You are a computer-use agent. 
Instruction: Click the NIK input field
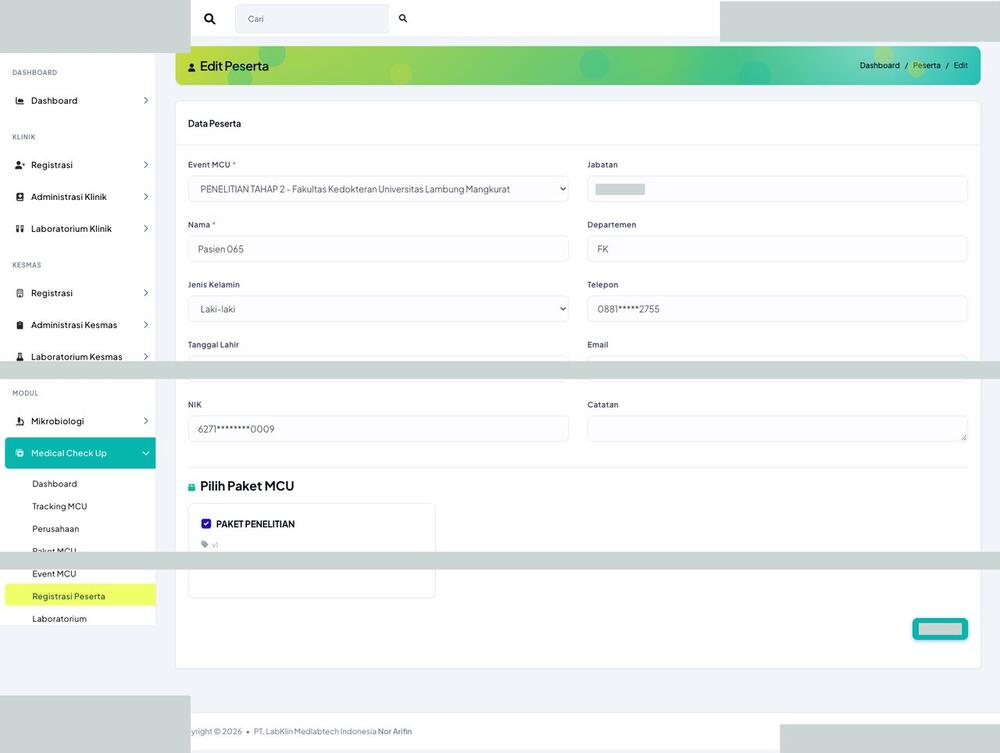point(378,429)
